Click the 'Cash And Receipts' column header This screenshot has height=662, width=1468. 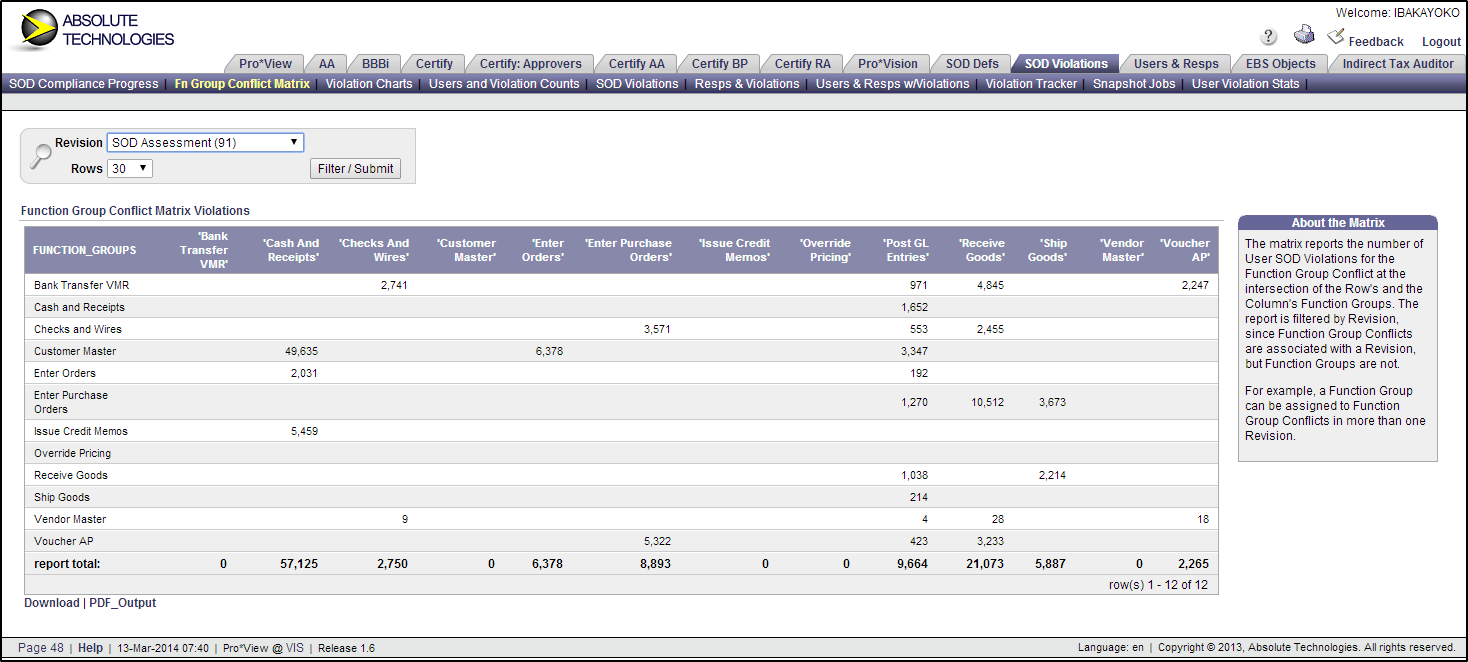291,250
